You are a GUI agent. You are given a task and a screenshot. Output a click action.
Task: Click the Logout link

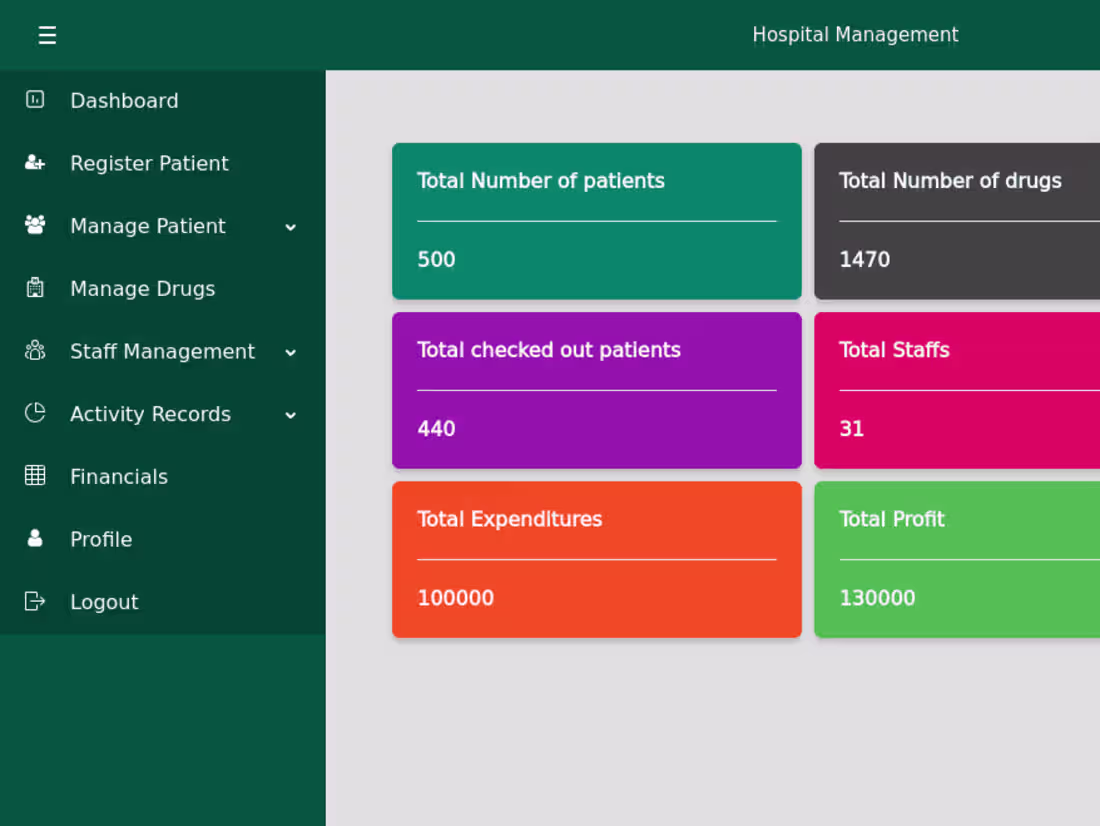104,601
